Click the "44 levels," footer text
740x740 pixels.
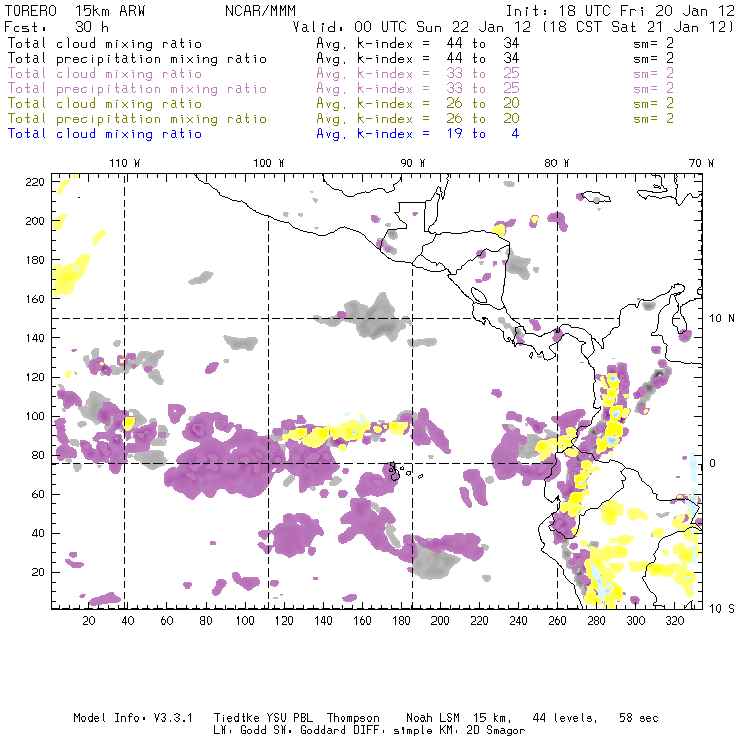click(565, 718)
